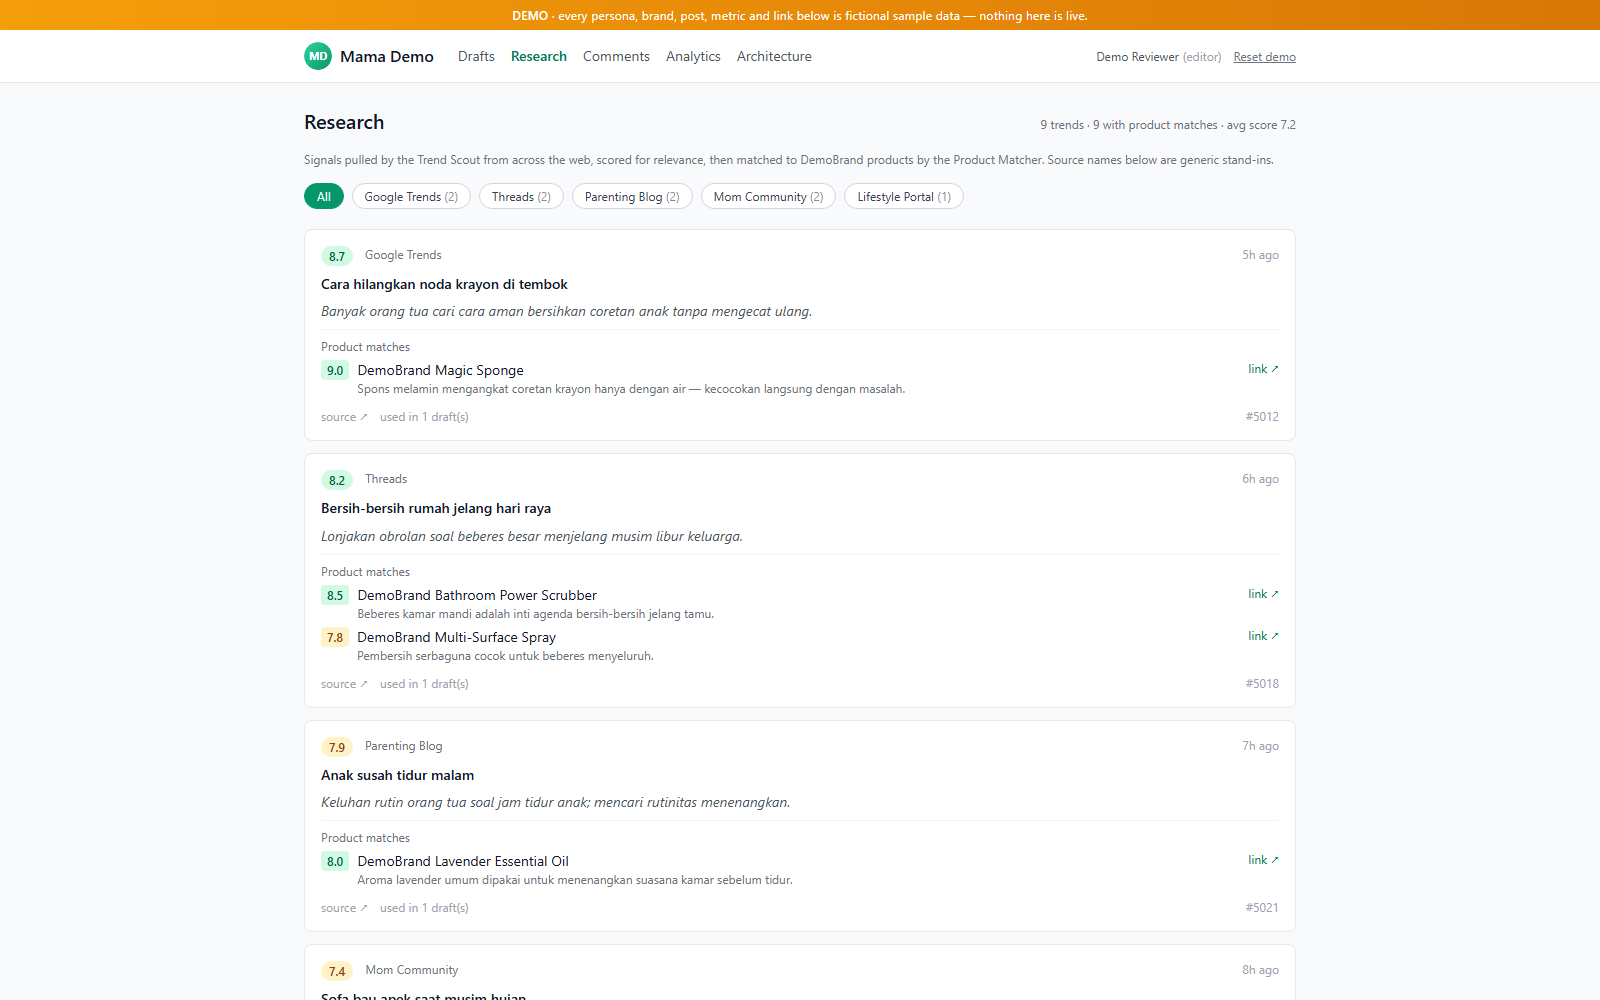The image size is (1600, 1000).
Task: Click the #5012 trend ID
Action: tap(1262, 417)
